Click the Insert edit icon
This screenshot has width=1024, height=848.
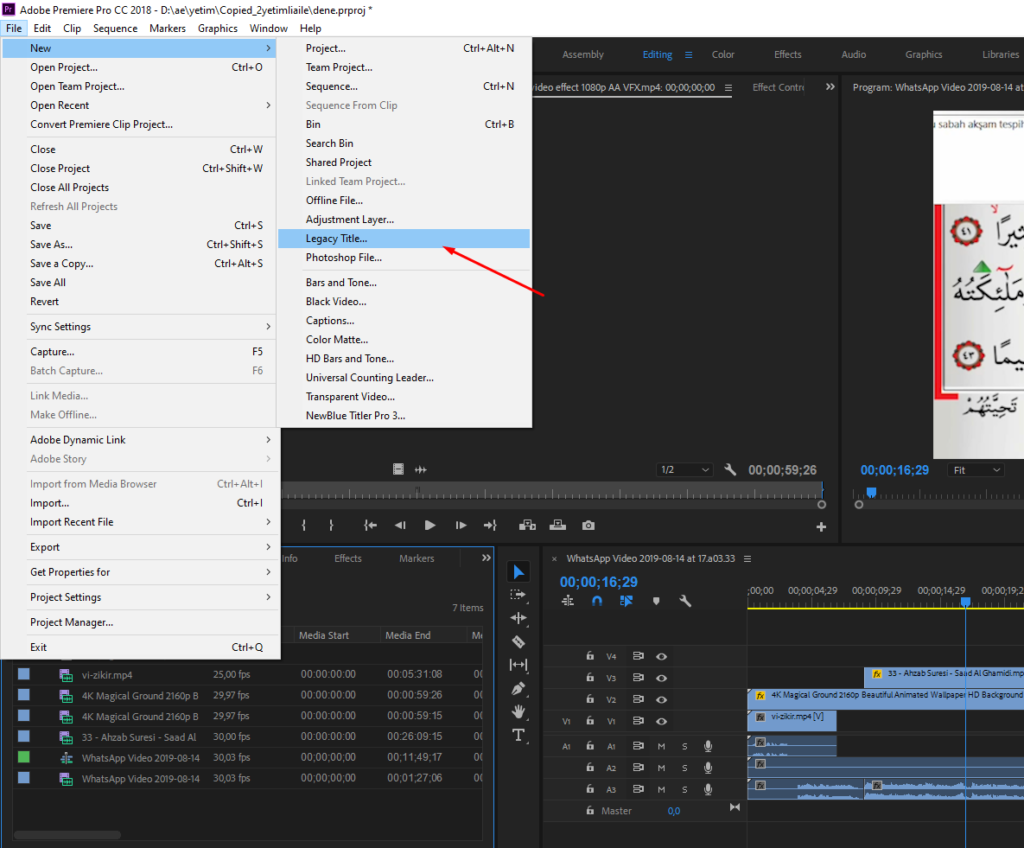[527, 525]
